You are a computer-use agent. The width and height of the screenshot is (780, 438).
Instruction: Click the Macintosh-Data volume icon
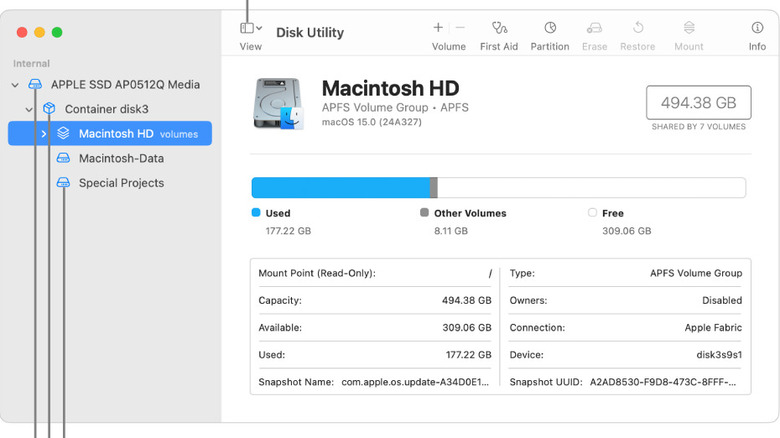click(63, 158)
